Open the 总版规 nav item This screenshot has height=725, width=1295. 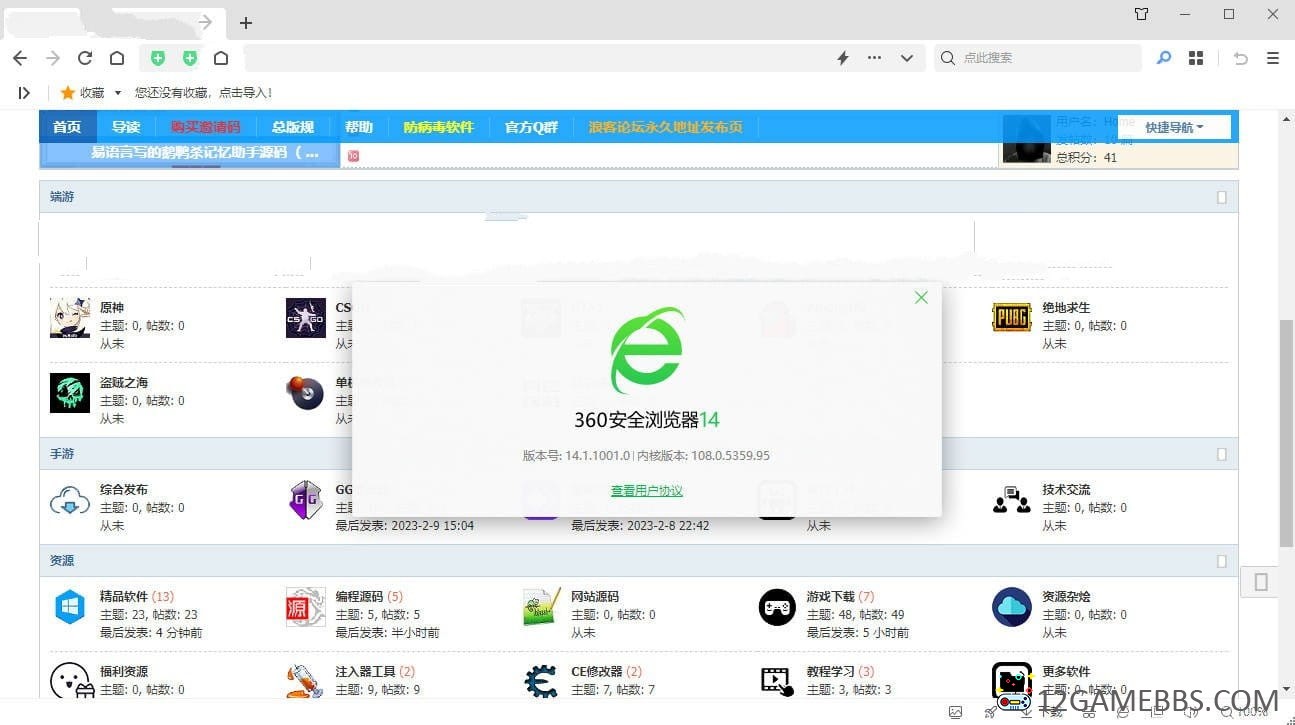coord(293,127)
